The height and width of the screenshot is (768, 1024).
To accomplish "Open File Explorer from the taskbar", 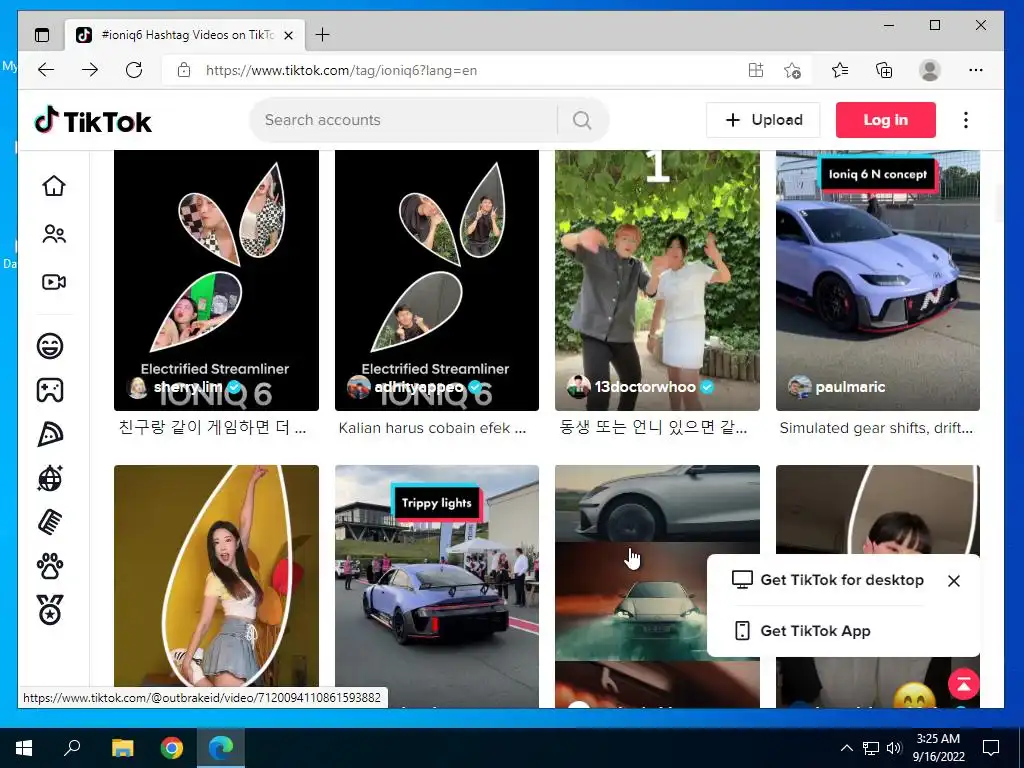I will [x=122, y=748].
